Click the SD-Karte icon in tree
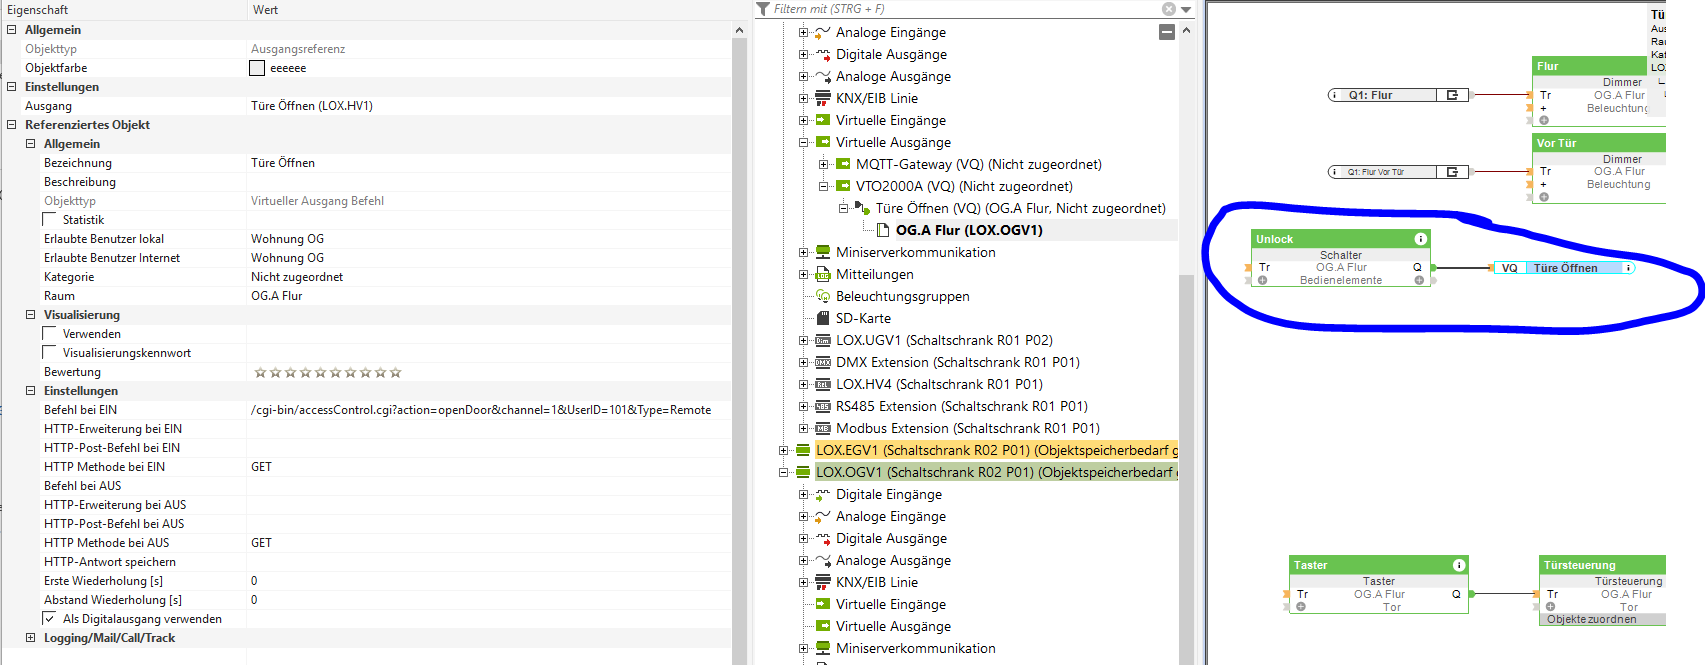1705x665 pixels. click(x=823, y=319)
